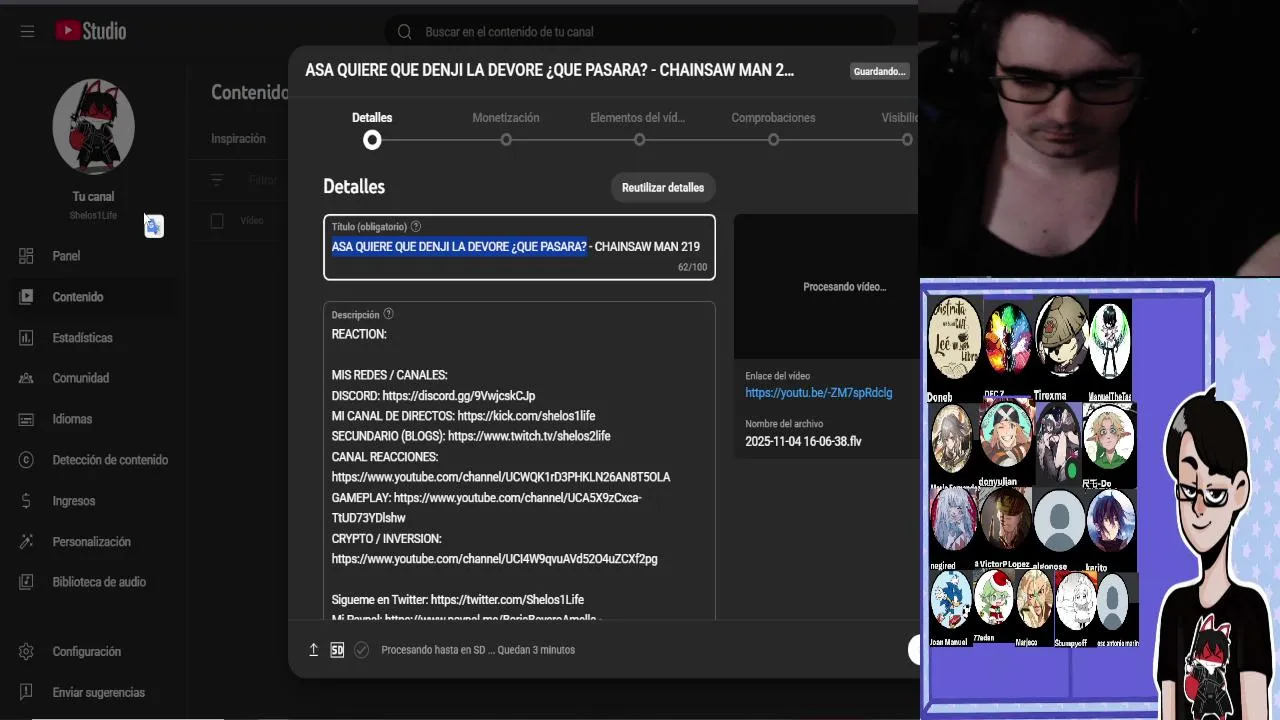Click the Enviar sugerencias feedback icon
This screenshot has height=720, width=1280.
coord(27,692)
